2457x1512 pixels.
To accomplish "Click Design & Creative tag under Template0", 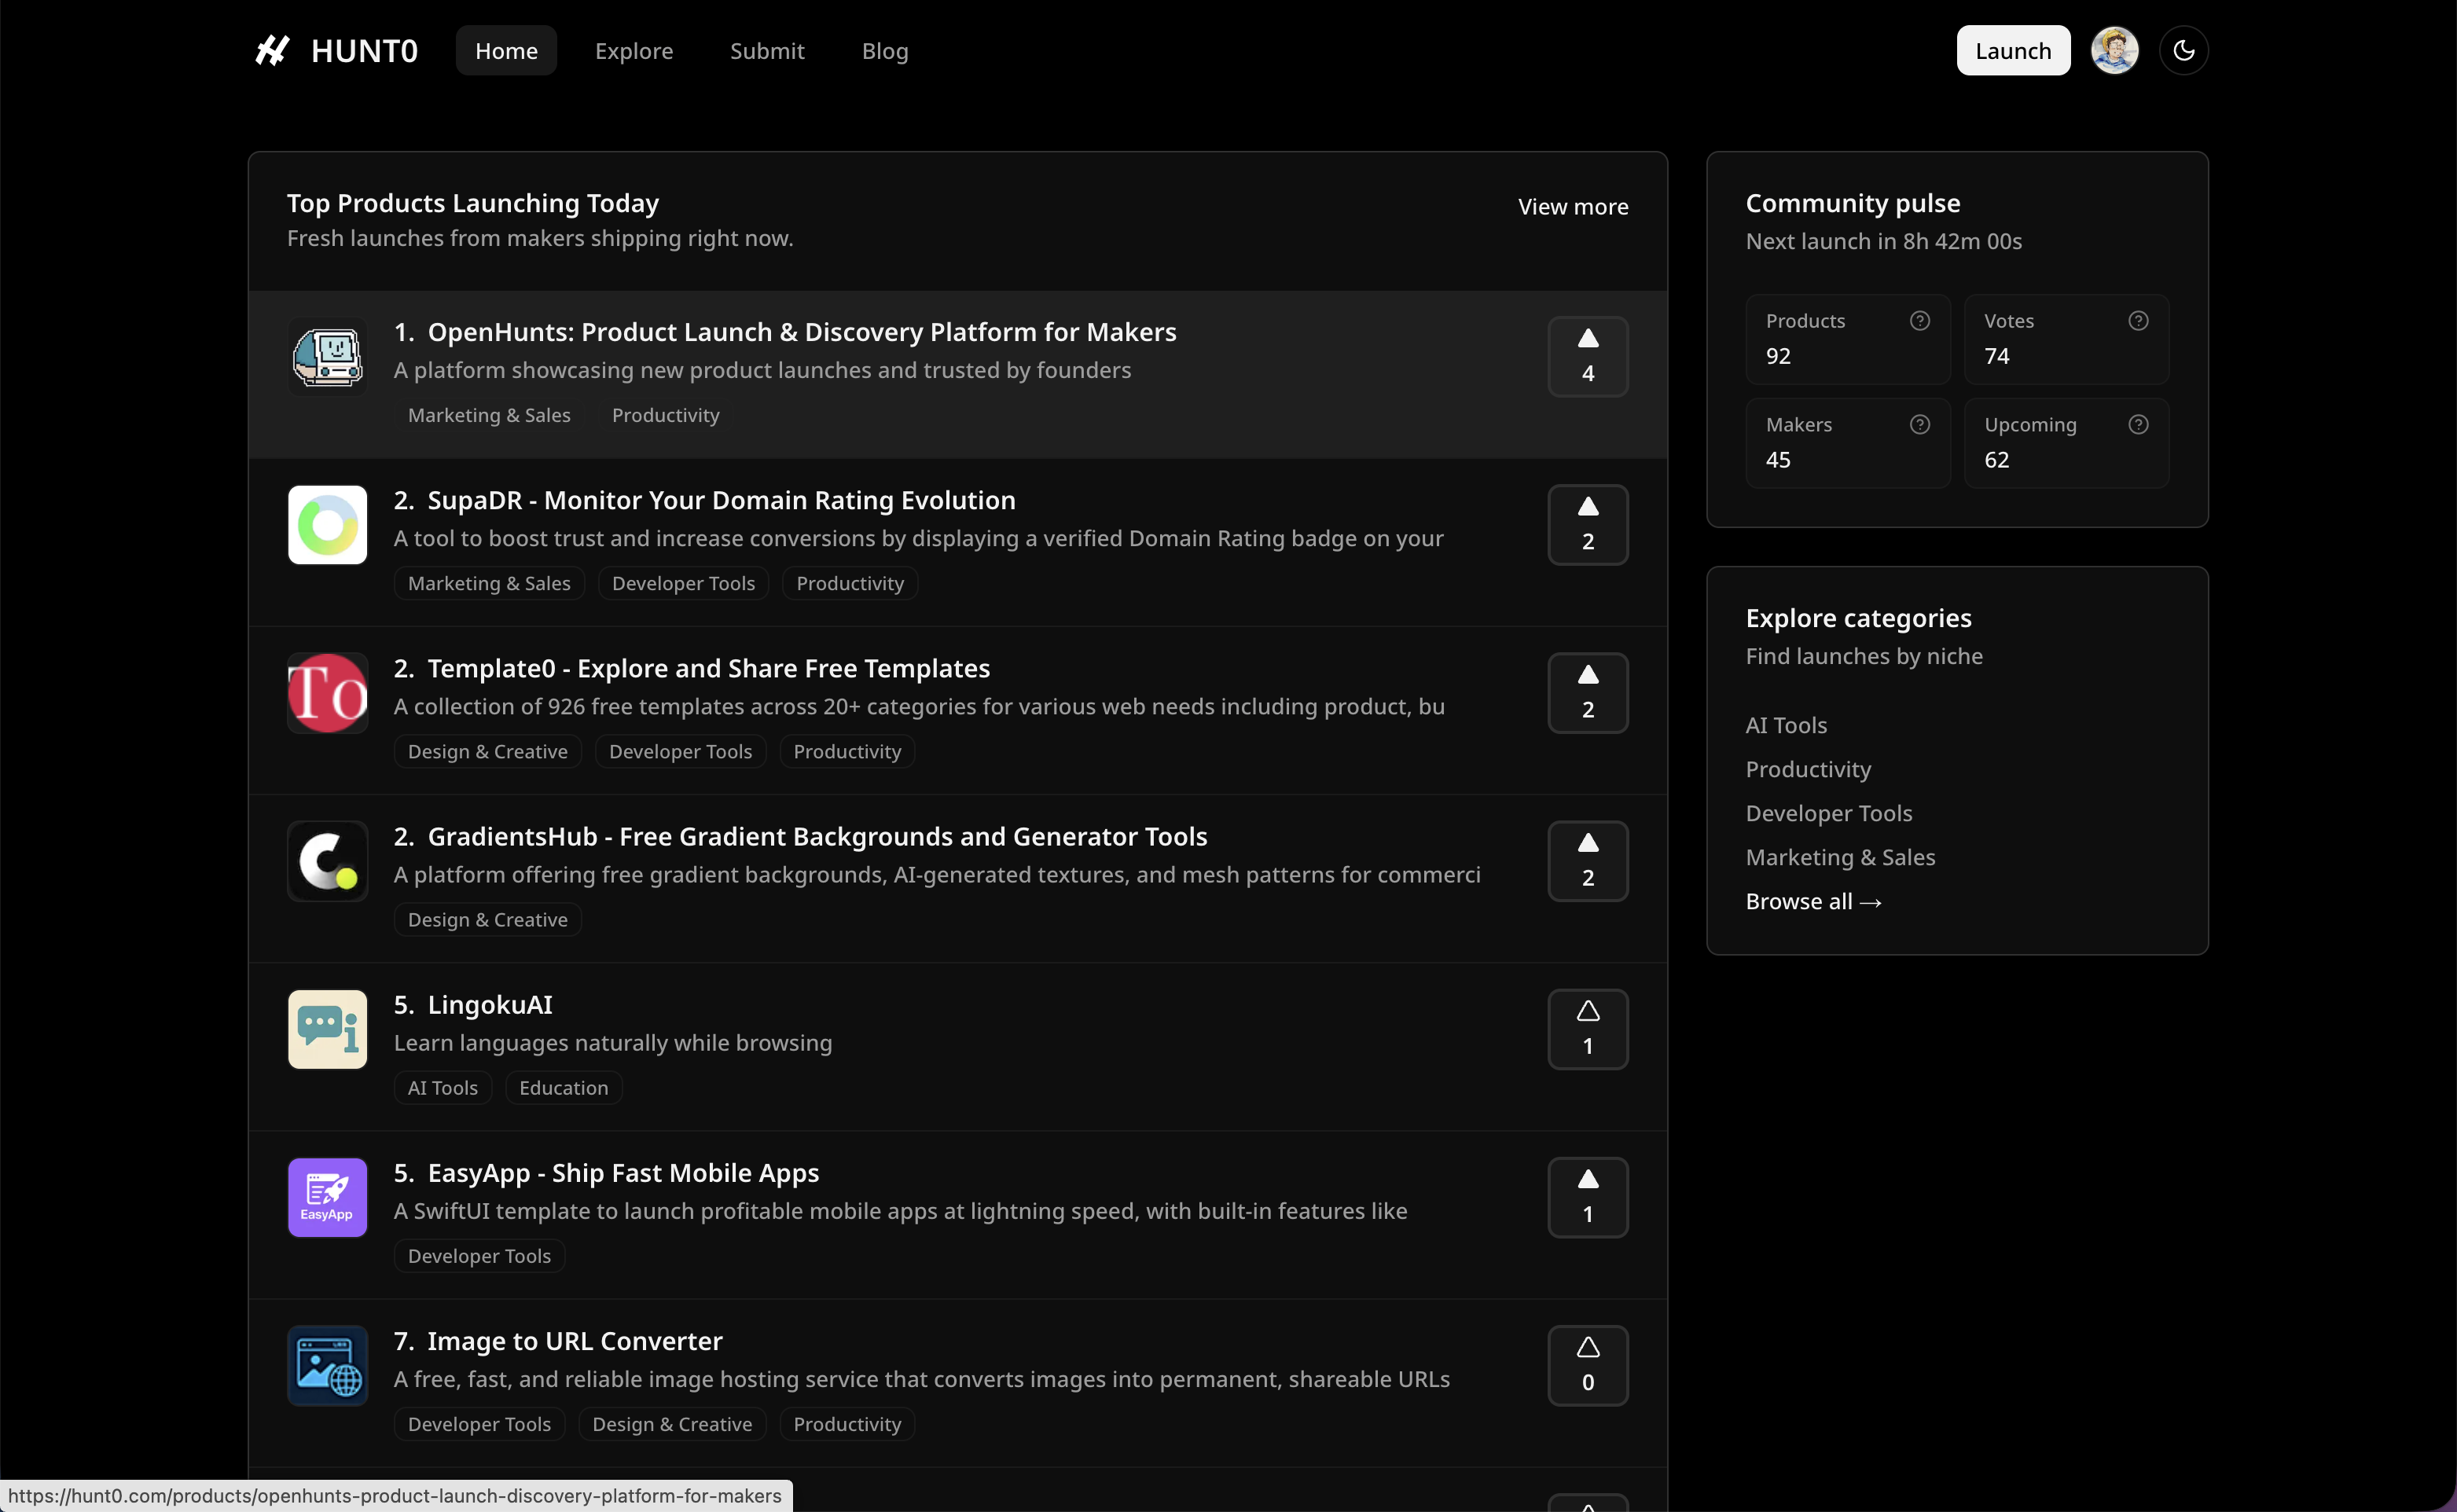I will [x=487, y=751].
